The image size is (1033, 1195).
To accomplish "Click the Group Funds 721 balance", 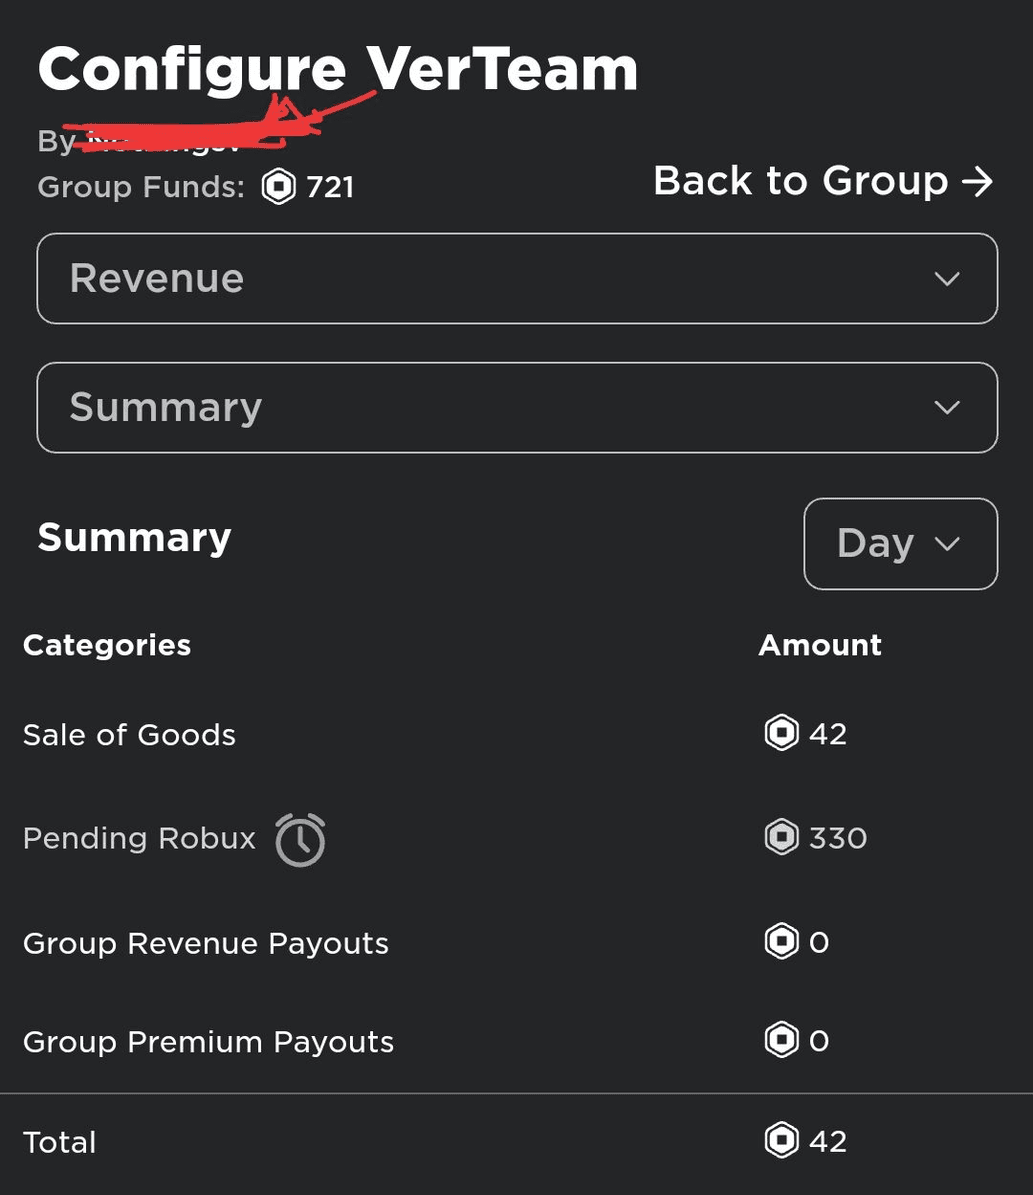I will pos(330,187).
